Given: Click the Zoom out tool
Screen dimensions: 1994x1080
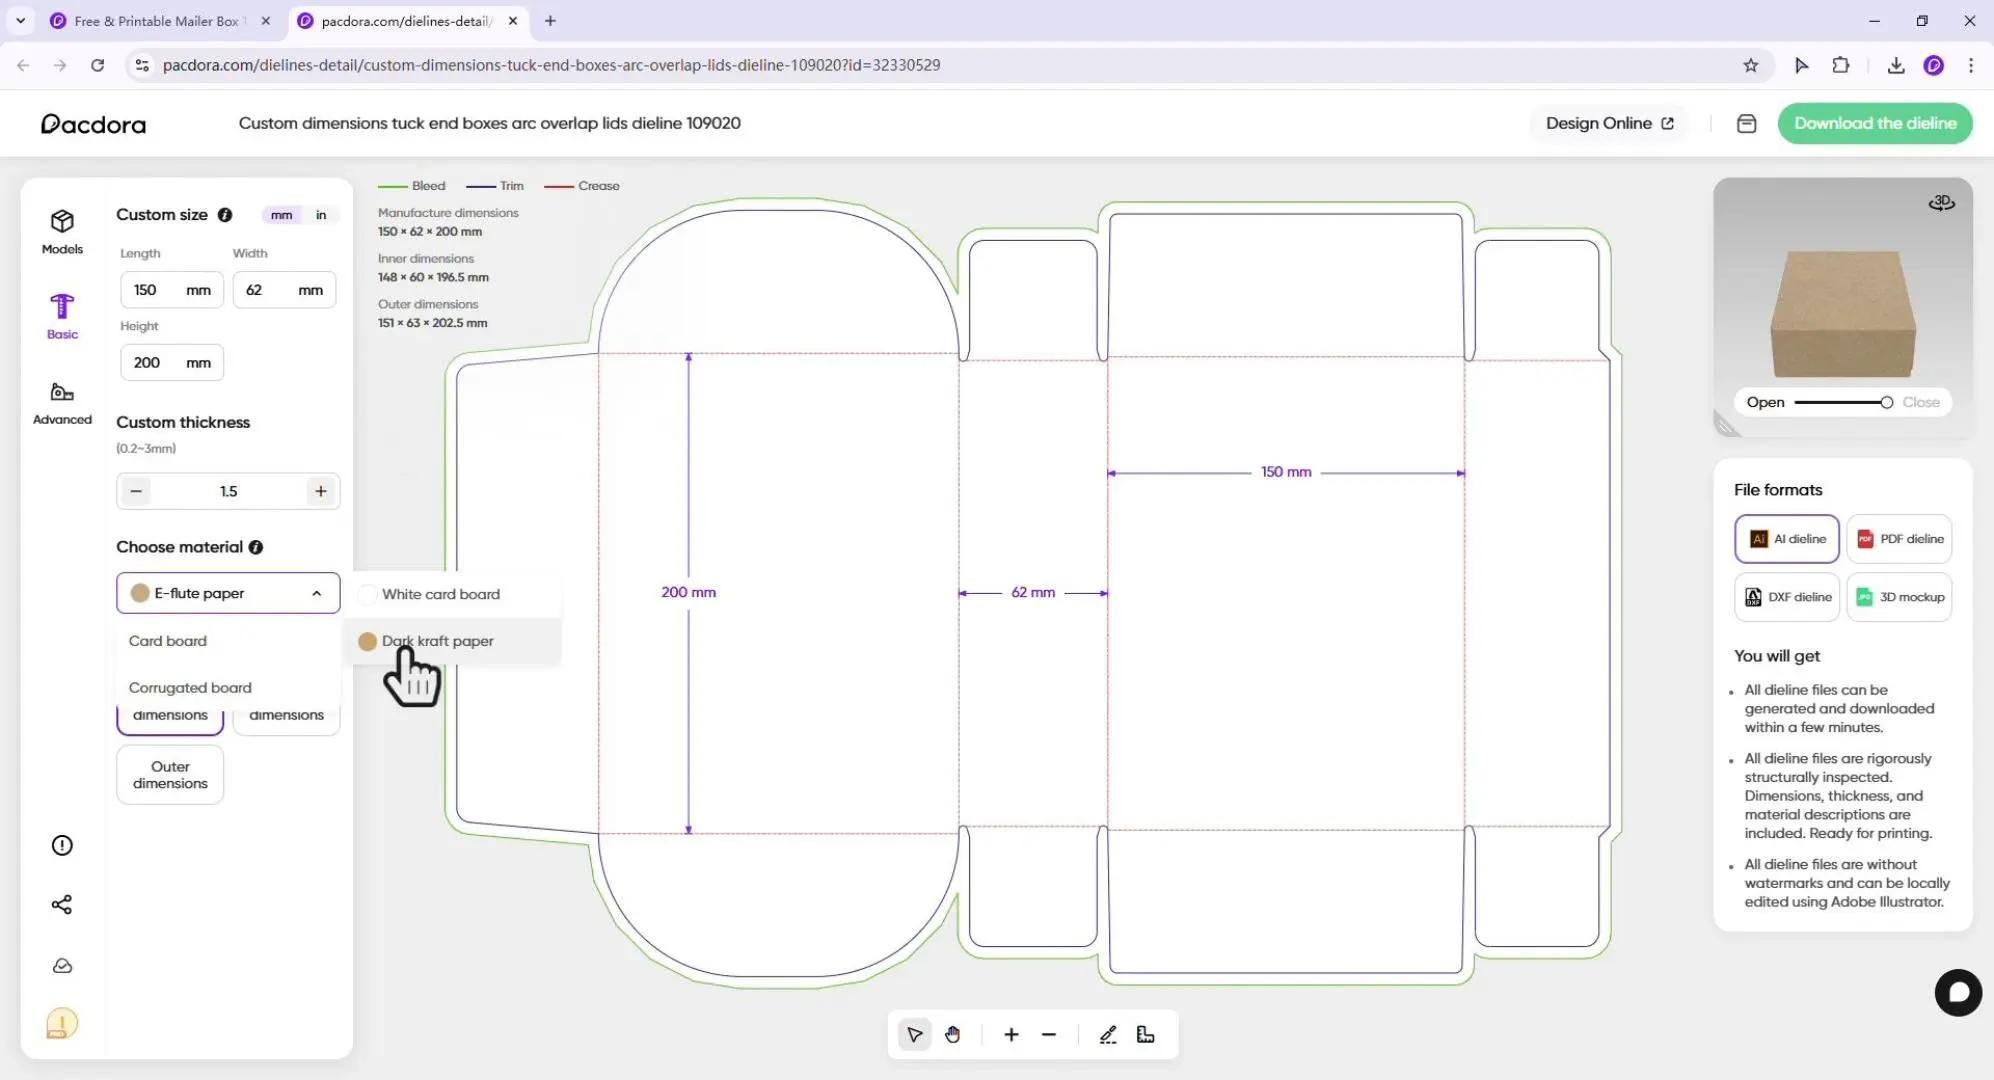Looking at the screenshot, I should pos(1048,1034).
